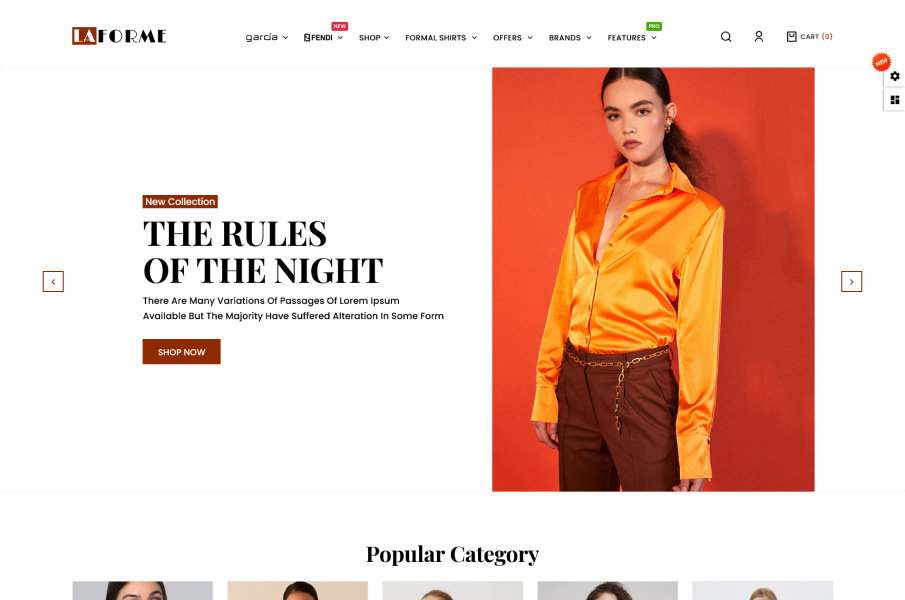The height and width of the screenshot is (600, 905).
Task: Open the user account icon
Action: point(759,37)
